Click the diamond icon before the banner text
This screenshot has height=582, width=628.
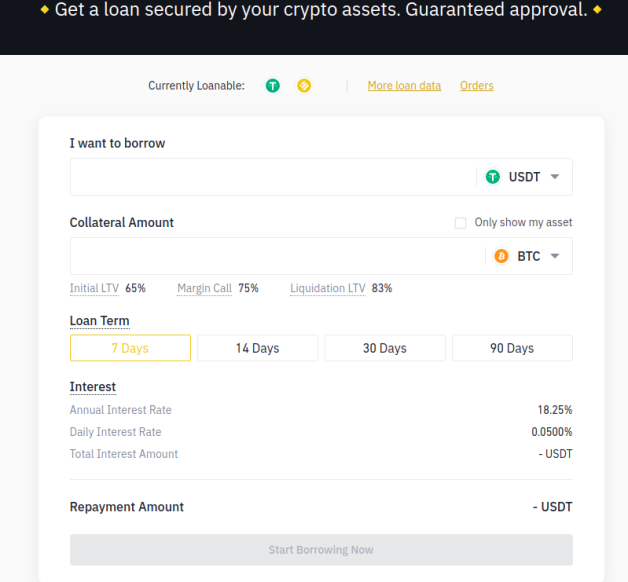[44, 10]
